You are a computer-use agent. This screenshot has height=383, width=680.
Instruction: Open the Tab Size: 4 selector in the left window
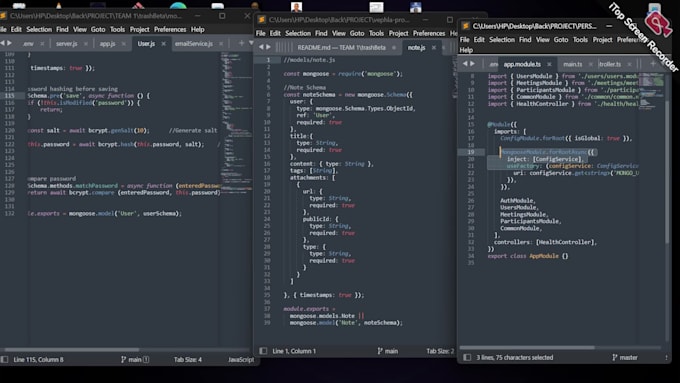pos(188,360)
